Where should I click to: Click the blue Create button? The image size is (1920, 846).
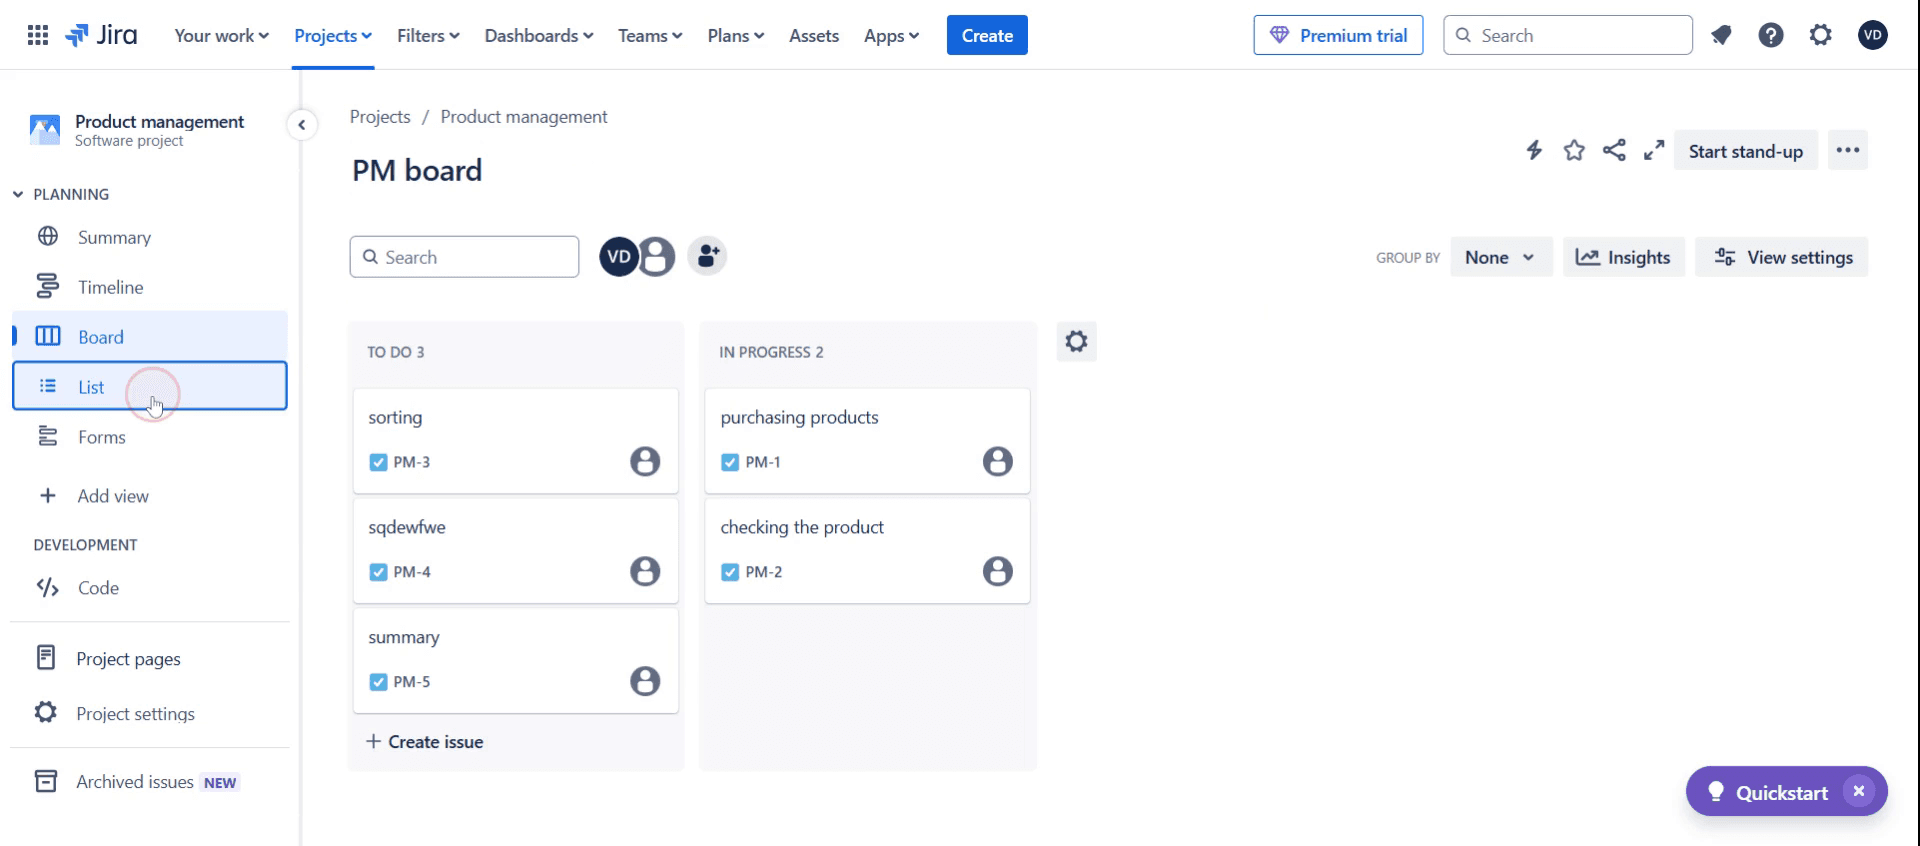(x=987, y=36)
